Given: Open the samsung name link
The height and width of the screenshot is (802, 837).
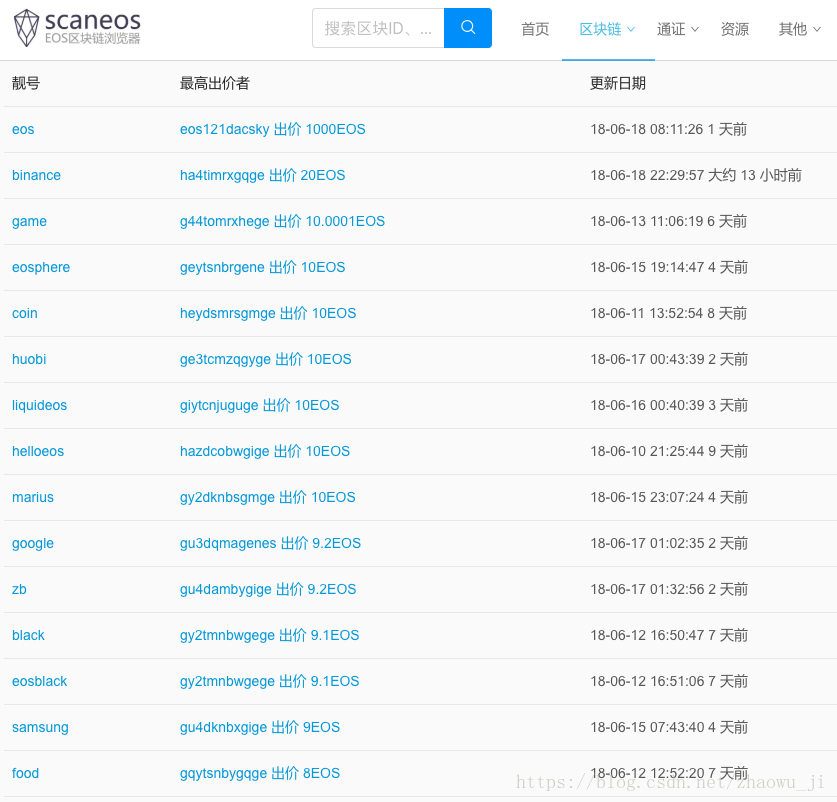Looking at the screenshot, I should 40,727.
